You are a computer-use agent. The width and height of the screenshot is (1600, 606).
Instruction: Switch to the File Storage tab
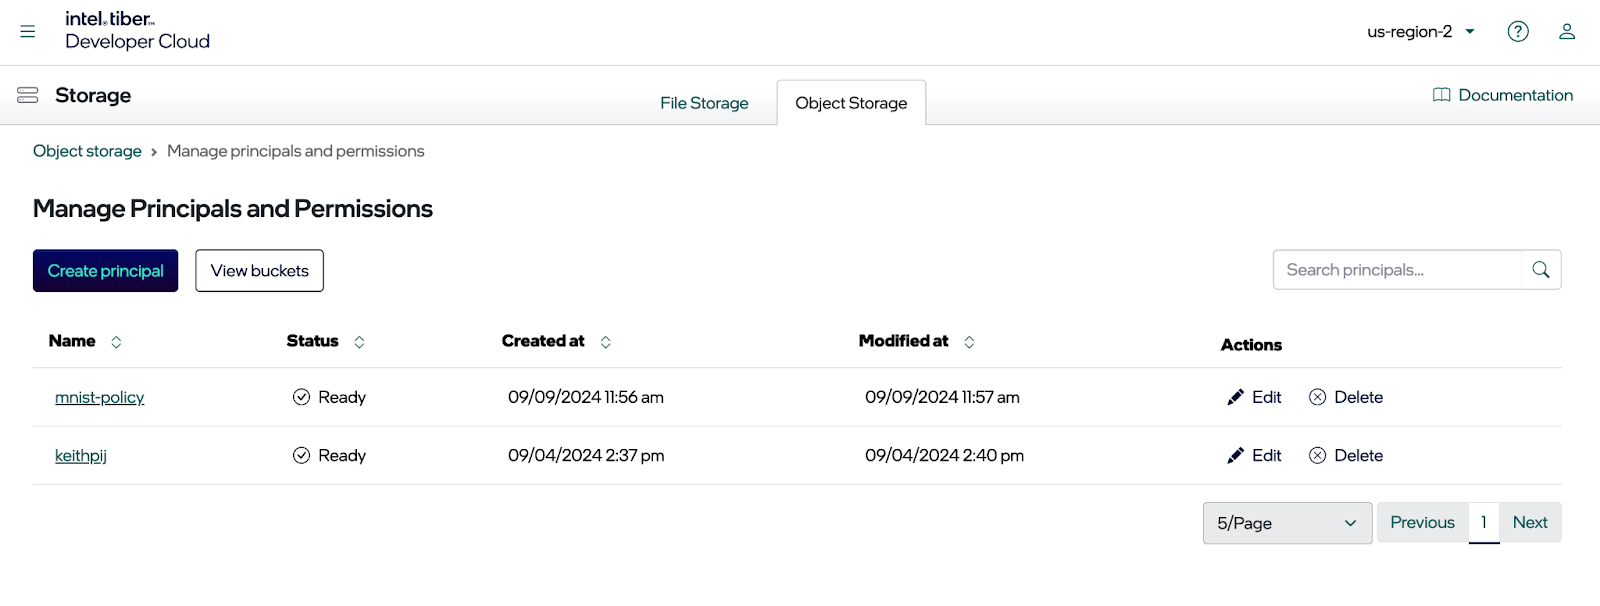[x=704, y=103]
